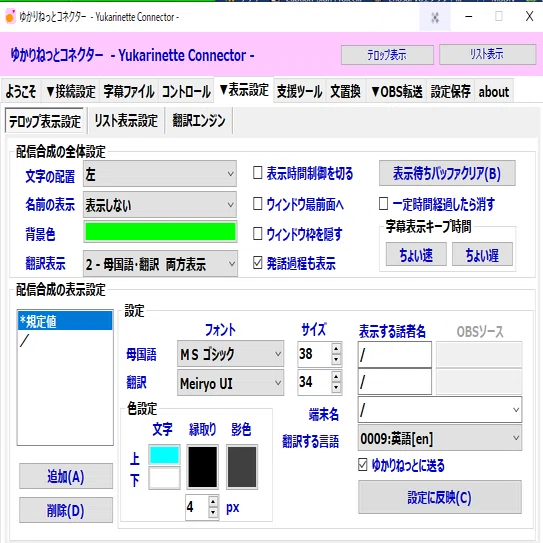543x543 pixels.
Task: Uncheck 発話過程も表示 checkbox
Action: coord(257,263)
